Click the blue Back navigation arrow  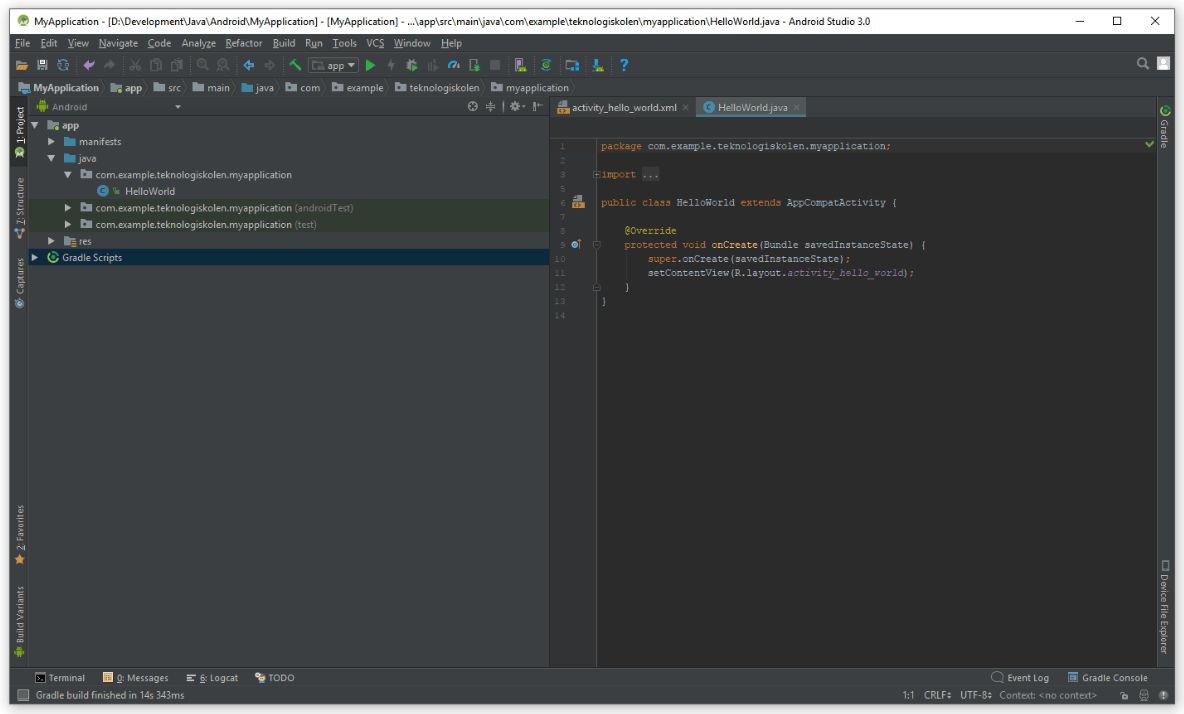coord(248,66)
